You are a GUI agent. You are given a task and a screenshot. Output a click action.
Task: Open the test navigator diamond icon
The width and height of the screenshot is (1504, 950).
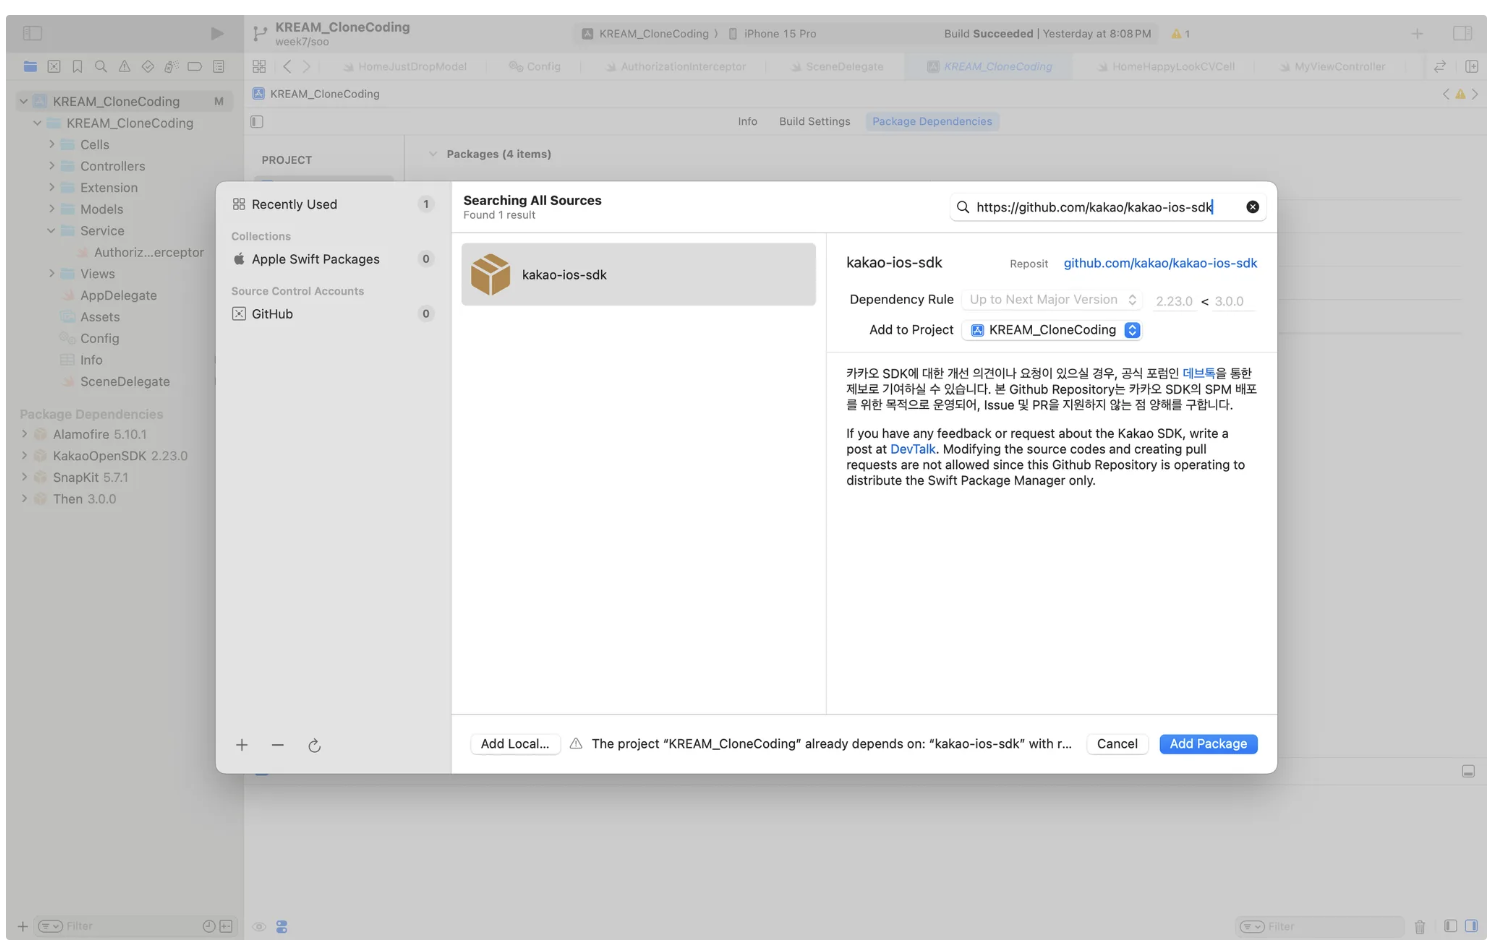click(x=148, y=67)
